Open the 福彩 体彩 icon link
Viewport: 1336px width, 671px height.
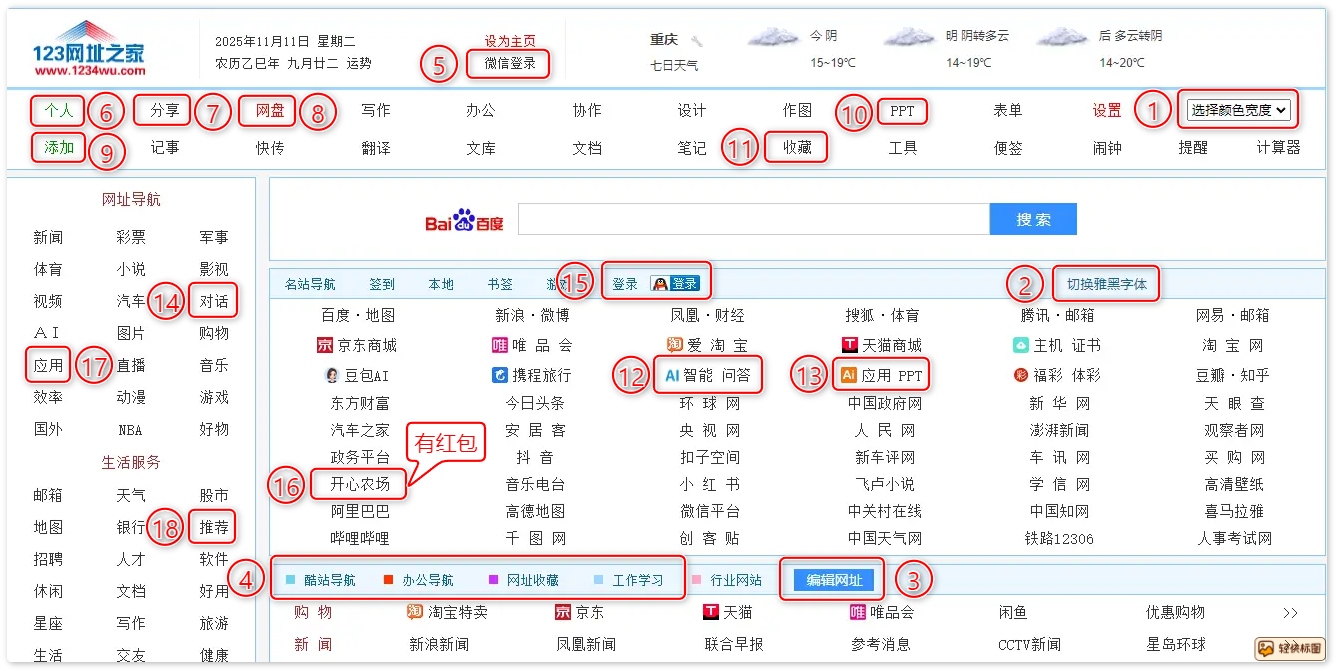[1020, 375]
